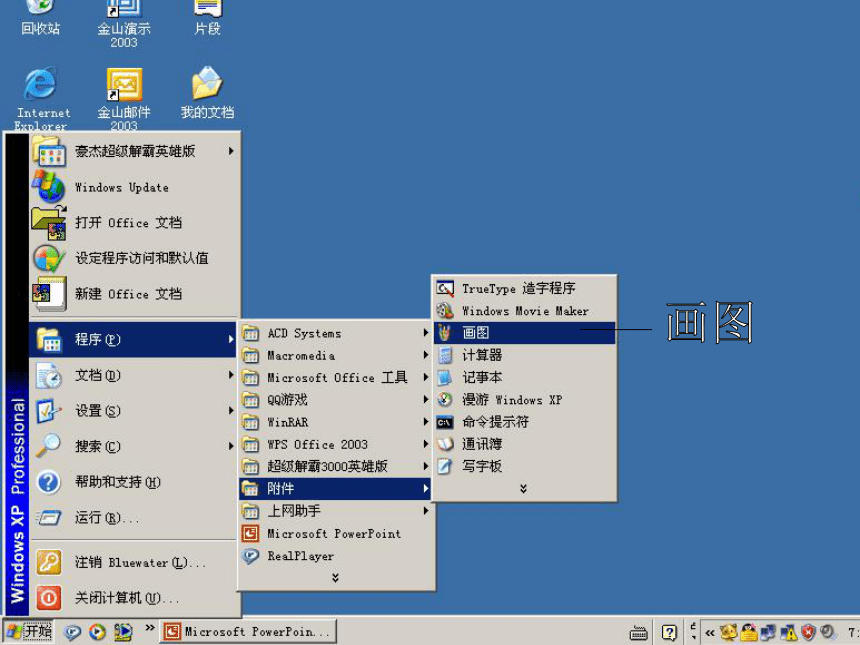Click the 金山邮件 2003 desktop icon
The height and width of the screenshot is (645, 860).
click(x=124, y=84)
